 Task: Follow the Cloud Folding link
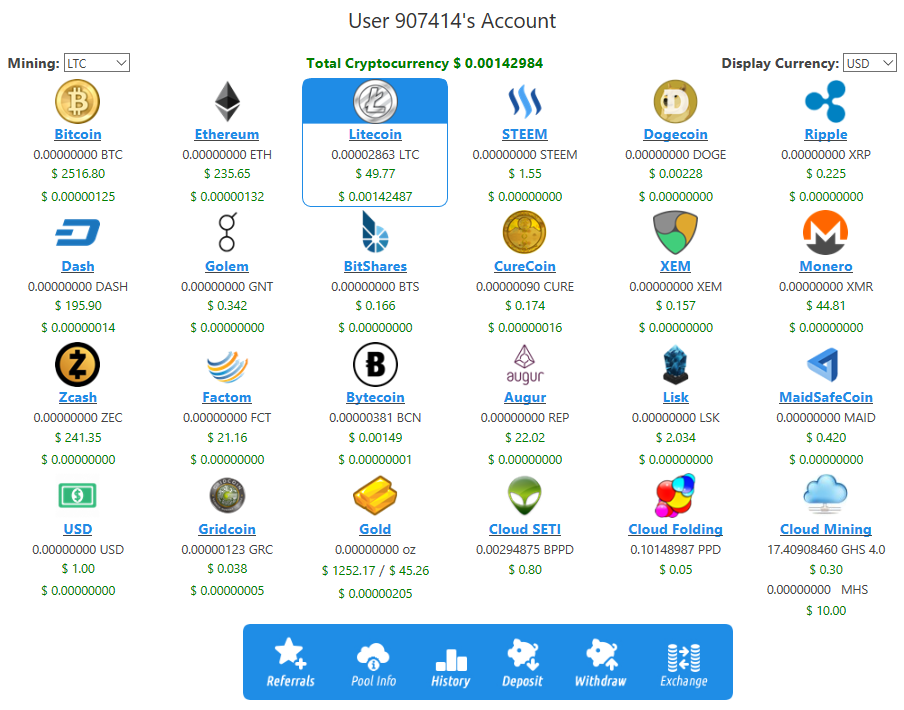click(676, 529)
